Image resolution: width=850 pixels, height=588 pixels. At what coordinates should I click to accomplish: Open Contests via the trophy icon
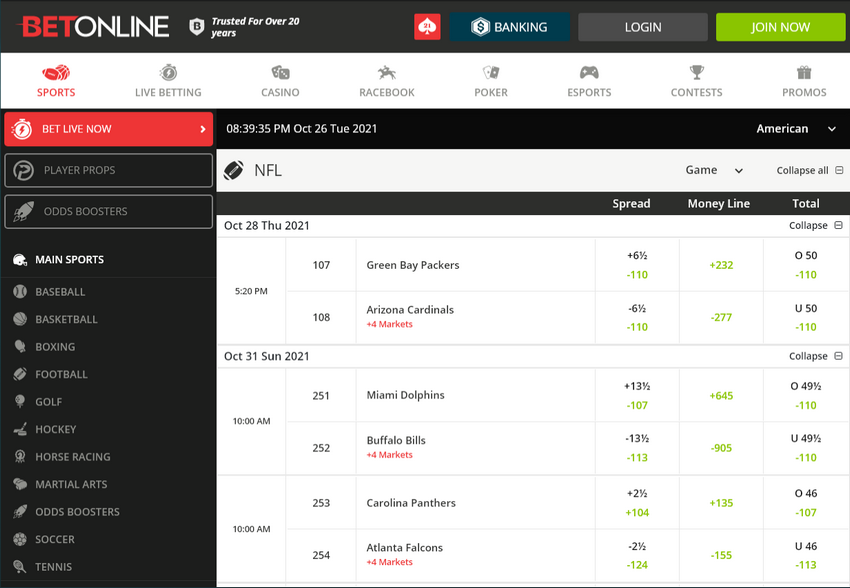696,72
